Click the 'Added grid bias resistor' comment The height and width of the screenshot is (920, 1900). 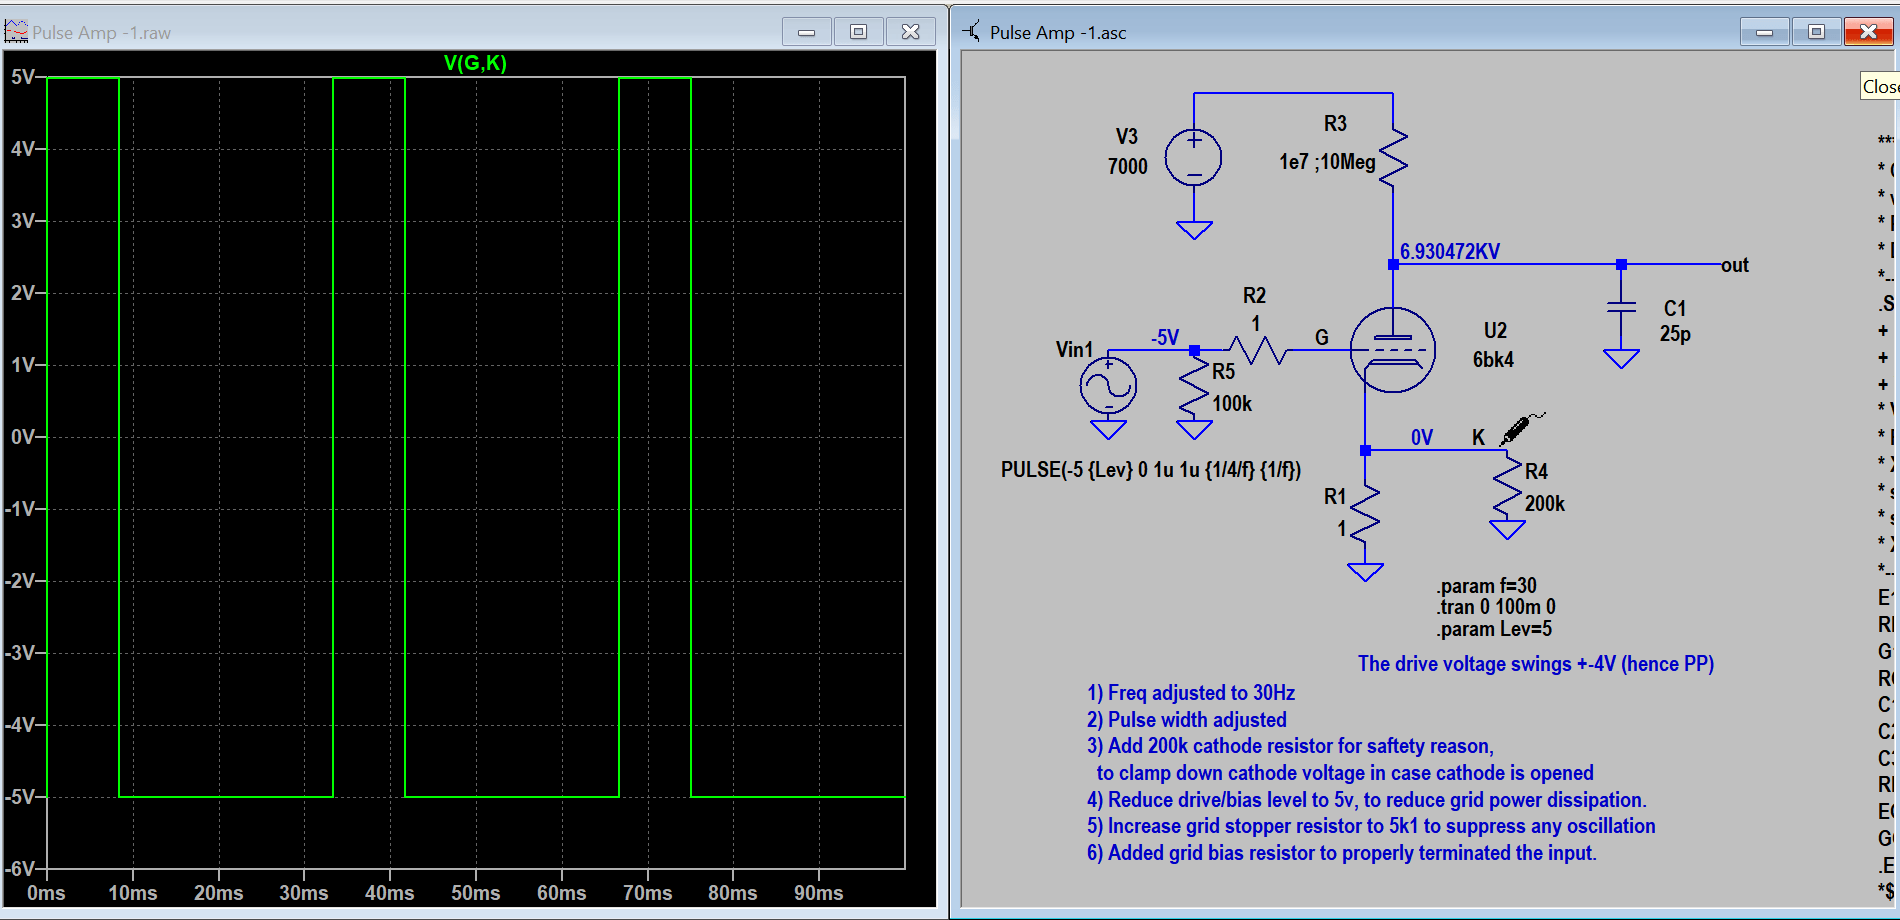coord(1342,853)
